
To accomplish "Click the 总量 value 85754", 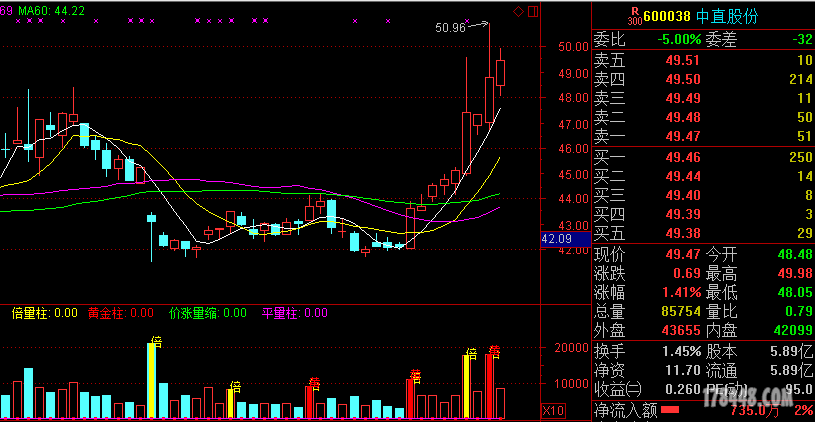I will (x=680, y=311).
